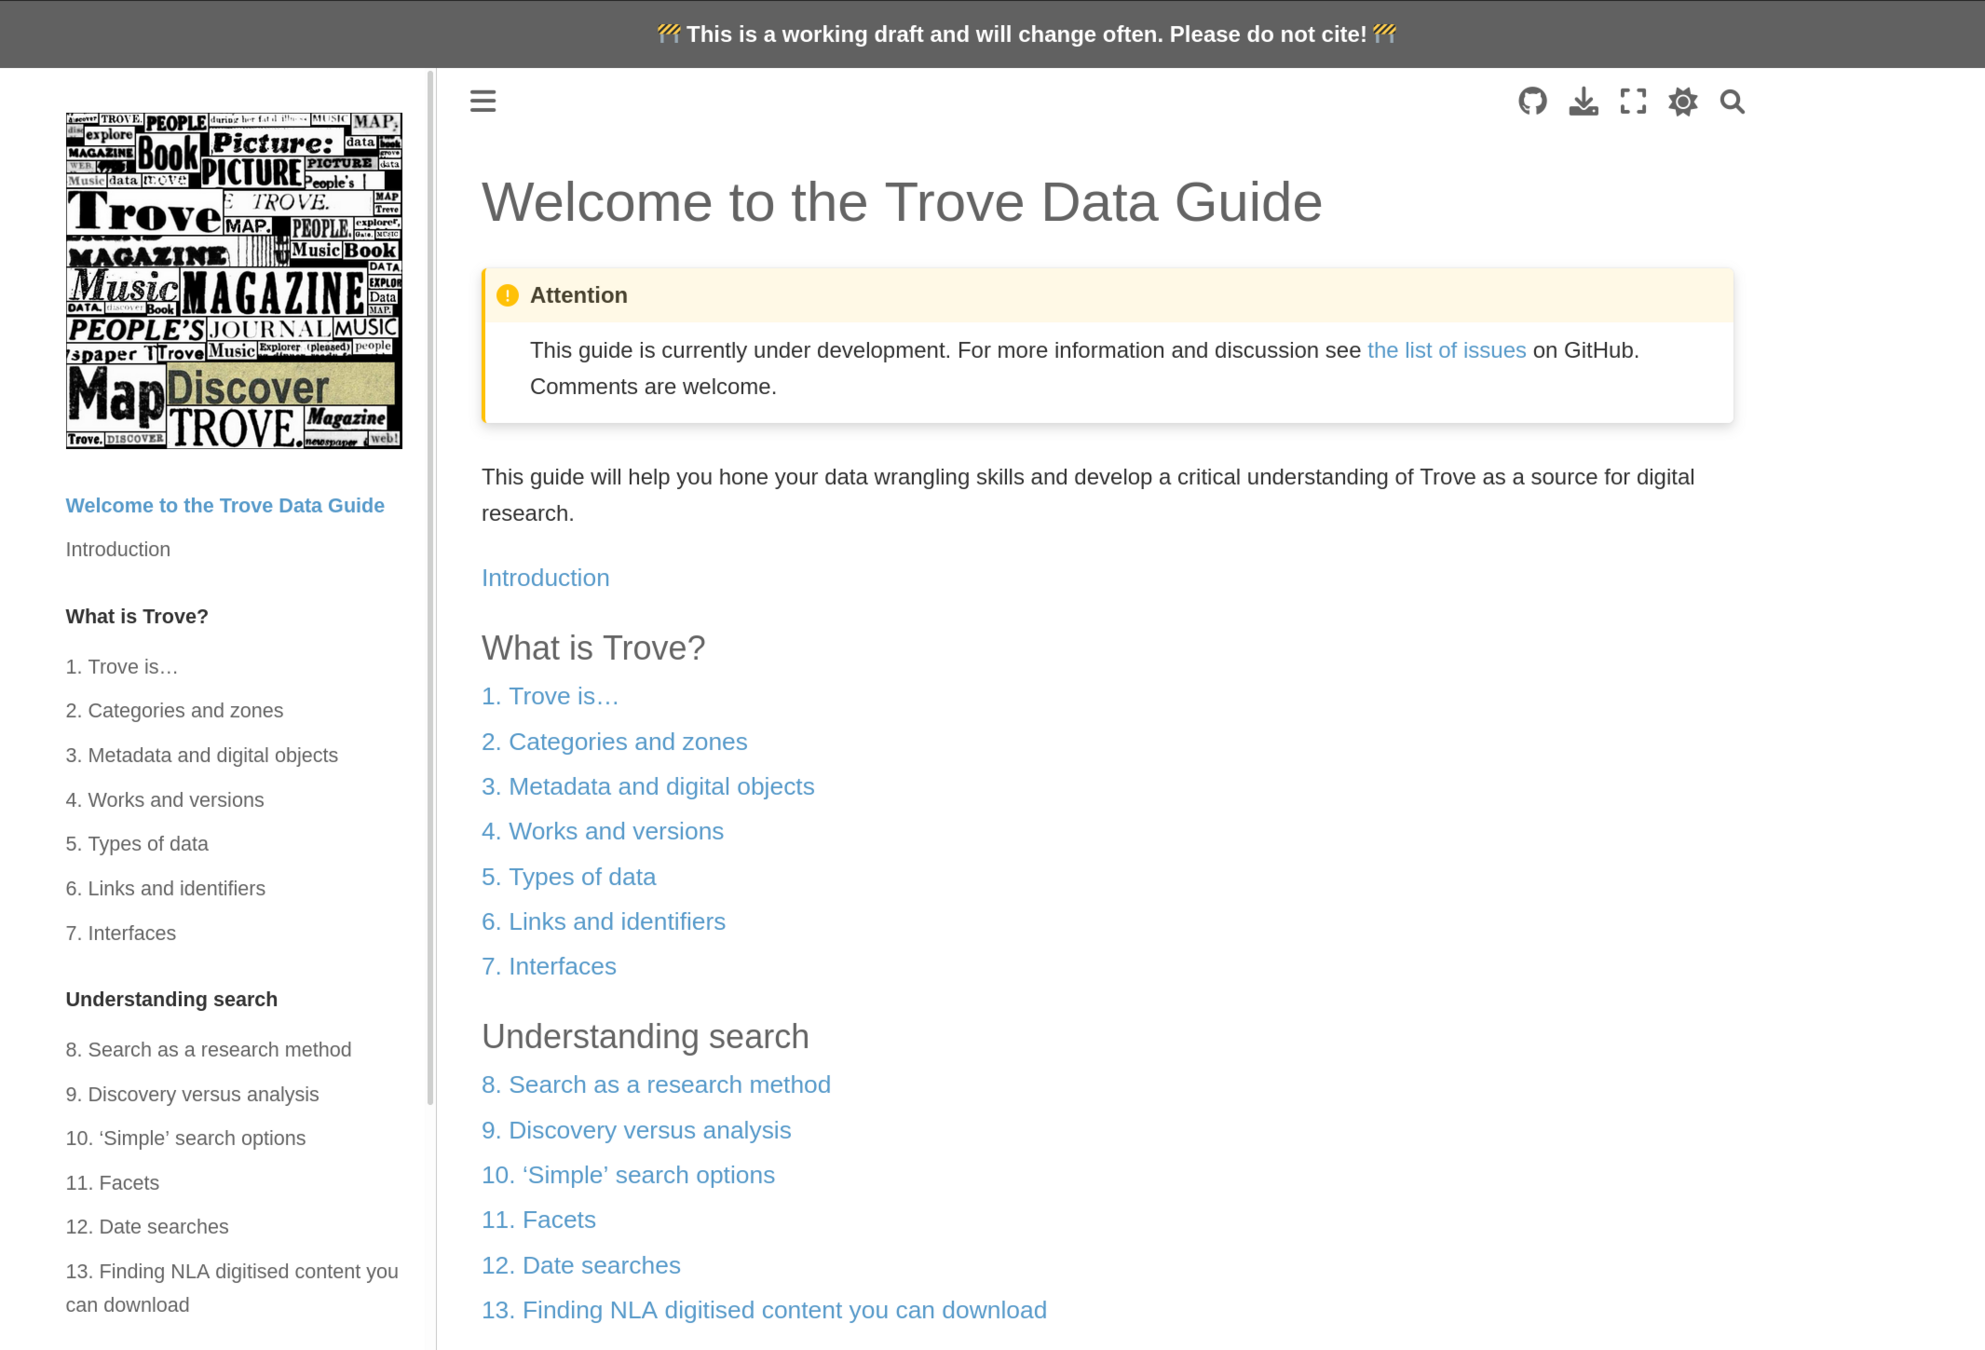Select sidebar item '7. Interfaces'
1985x1350 pixels.
click(121, 933)
